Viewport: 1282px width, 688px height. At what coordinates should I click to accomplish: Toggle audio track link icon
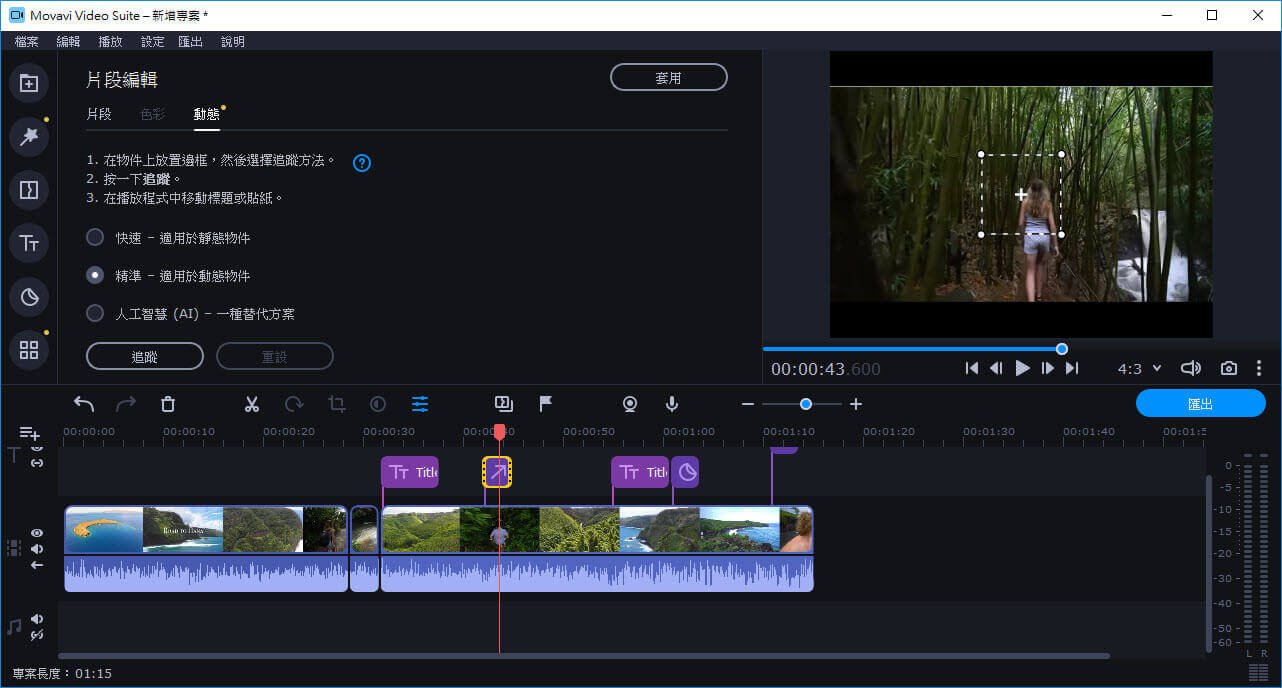37,635
